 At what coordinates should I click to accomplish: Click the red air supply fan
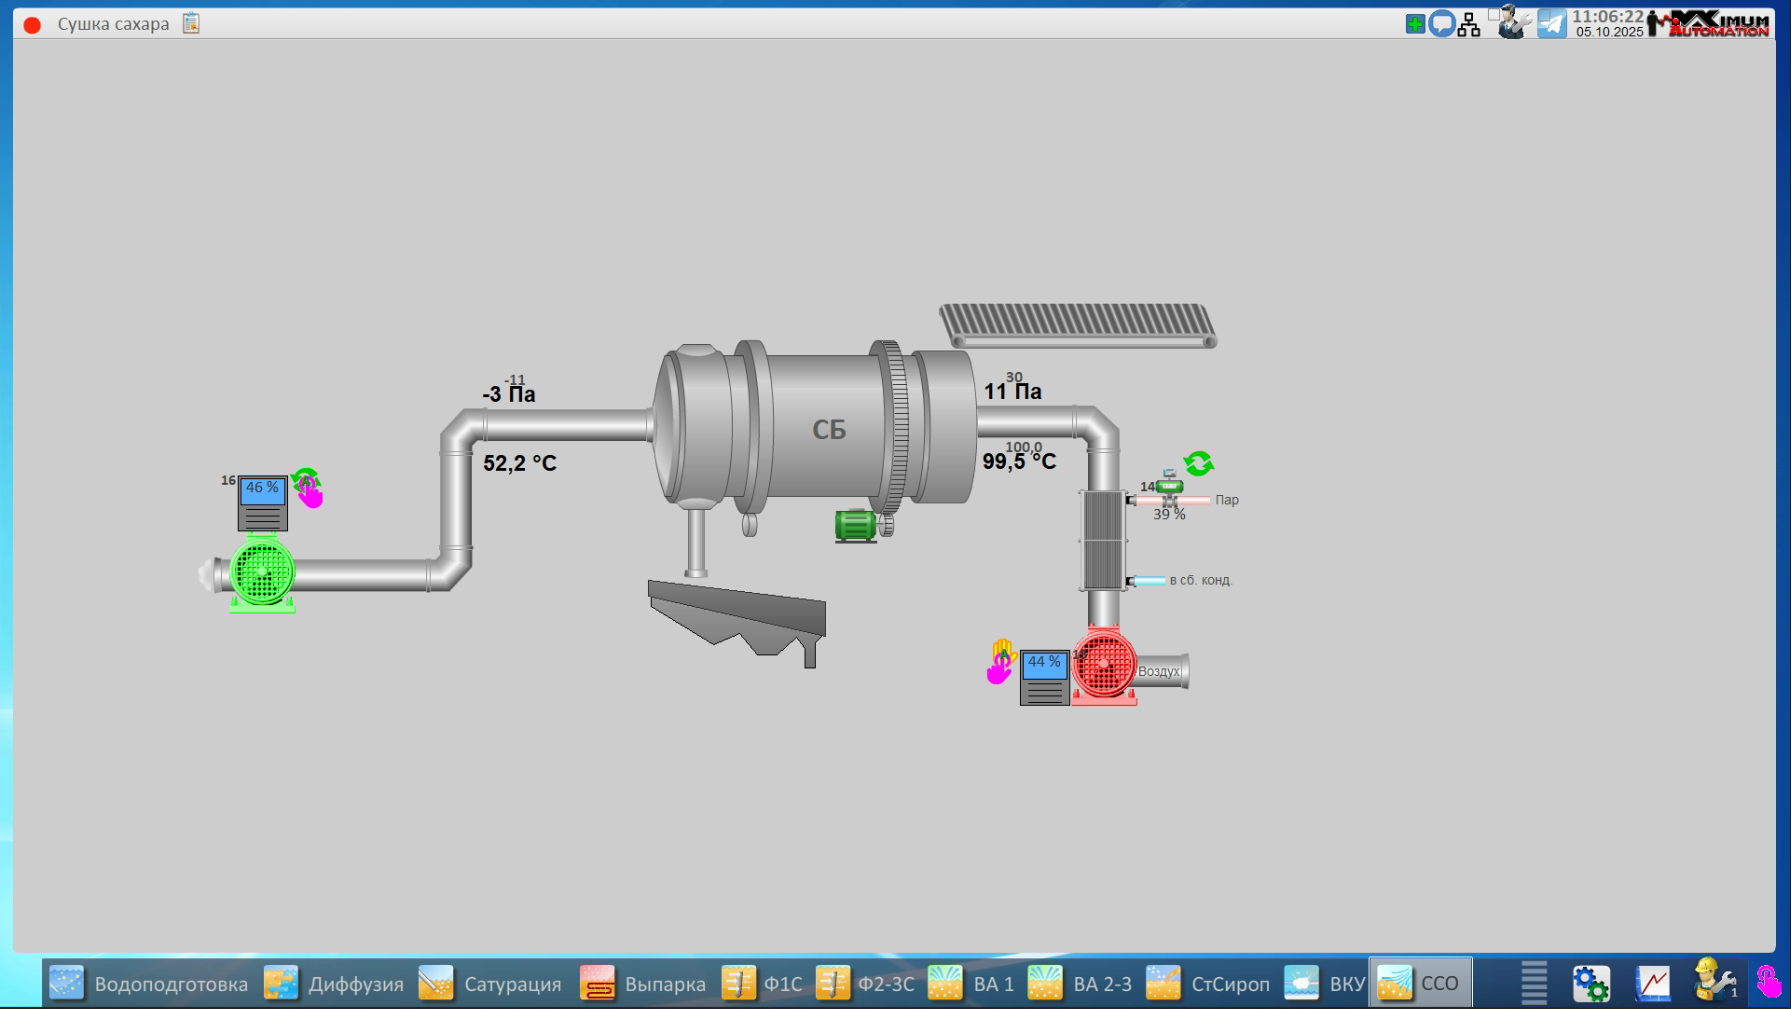[x=1103, y=664]
